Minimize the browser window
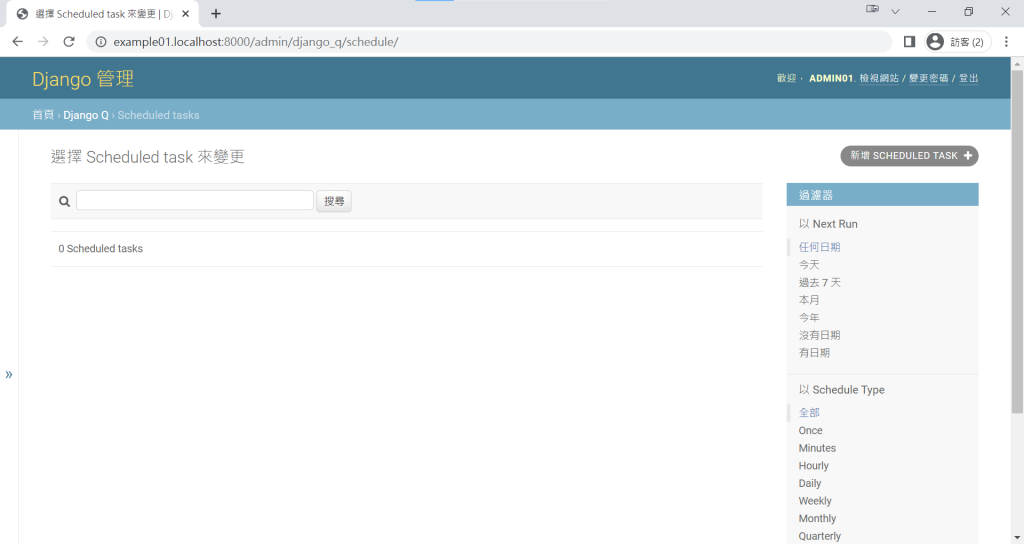This screenshot has width=1024, height=544. pos(932,11)
